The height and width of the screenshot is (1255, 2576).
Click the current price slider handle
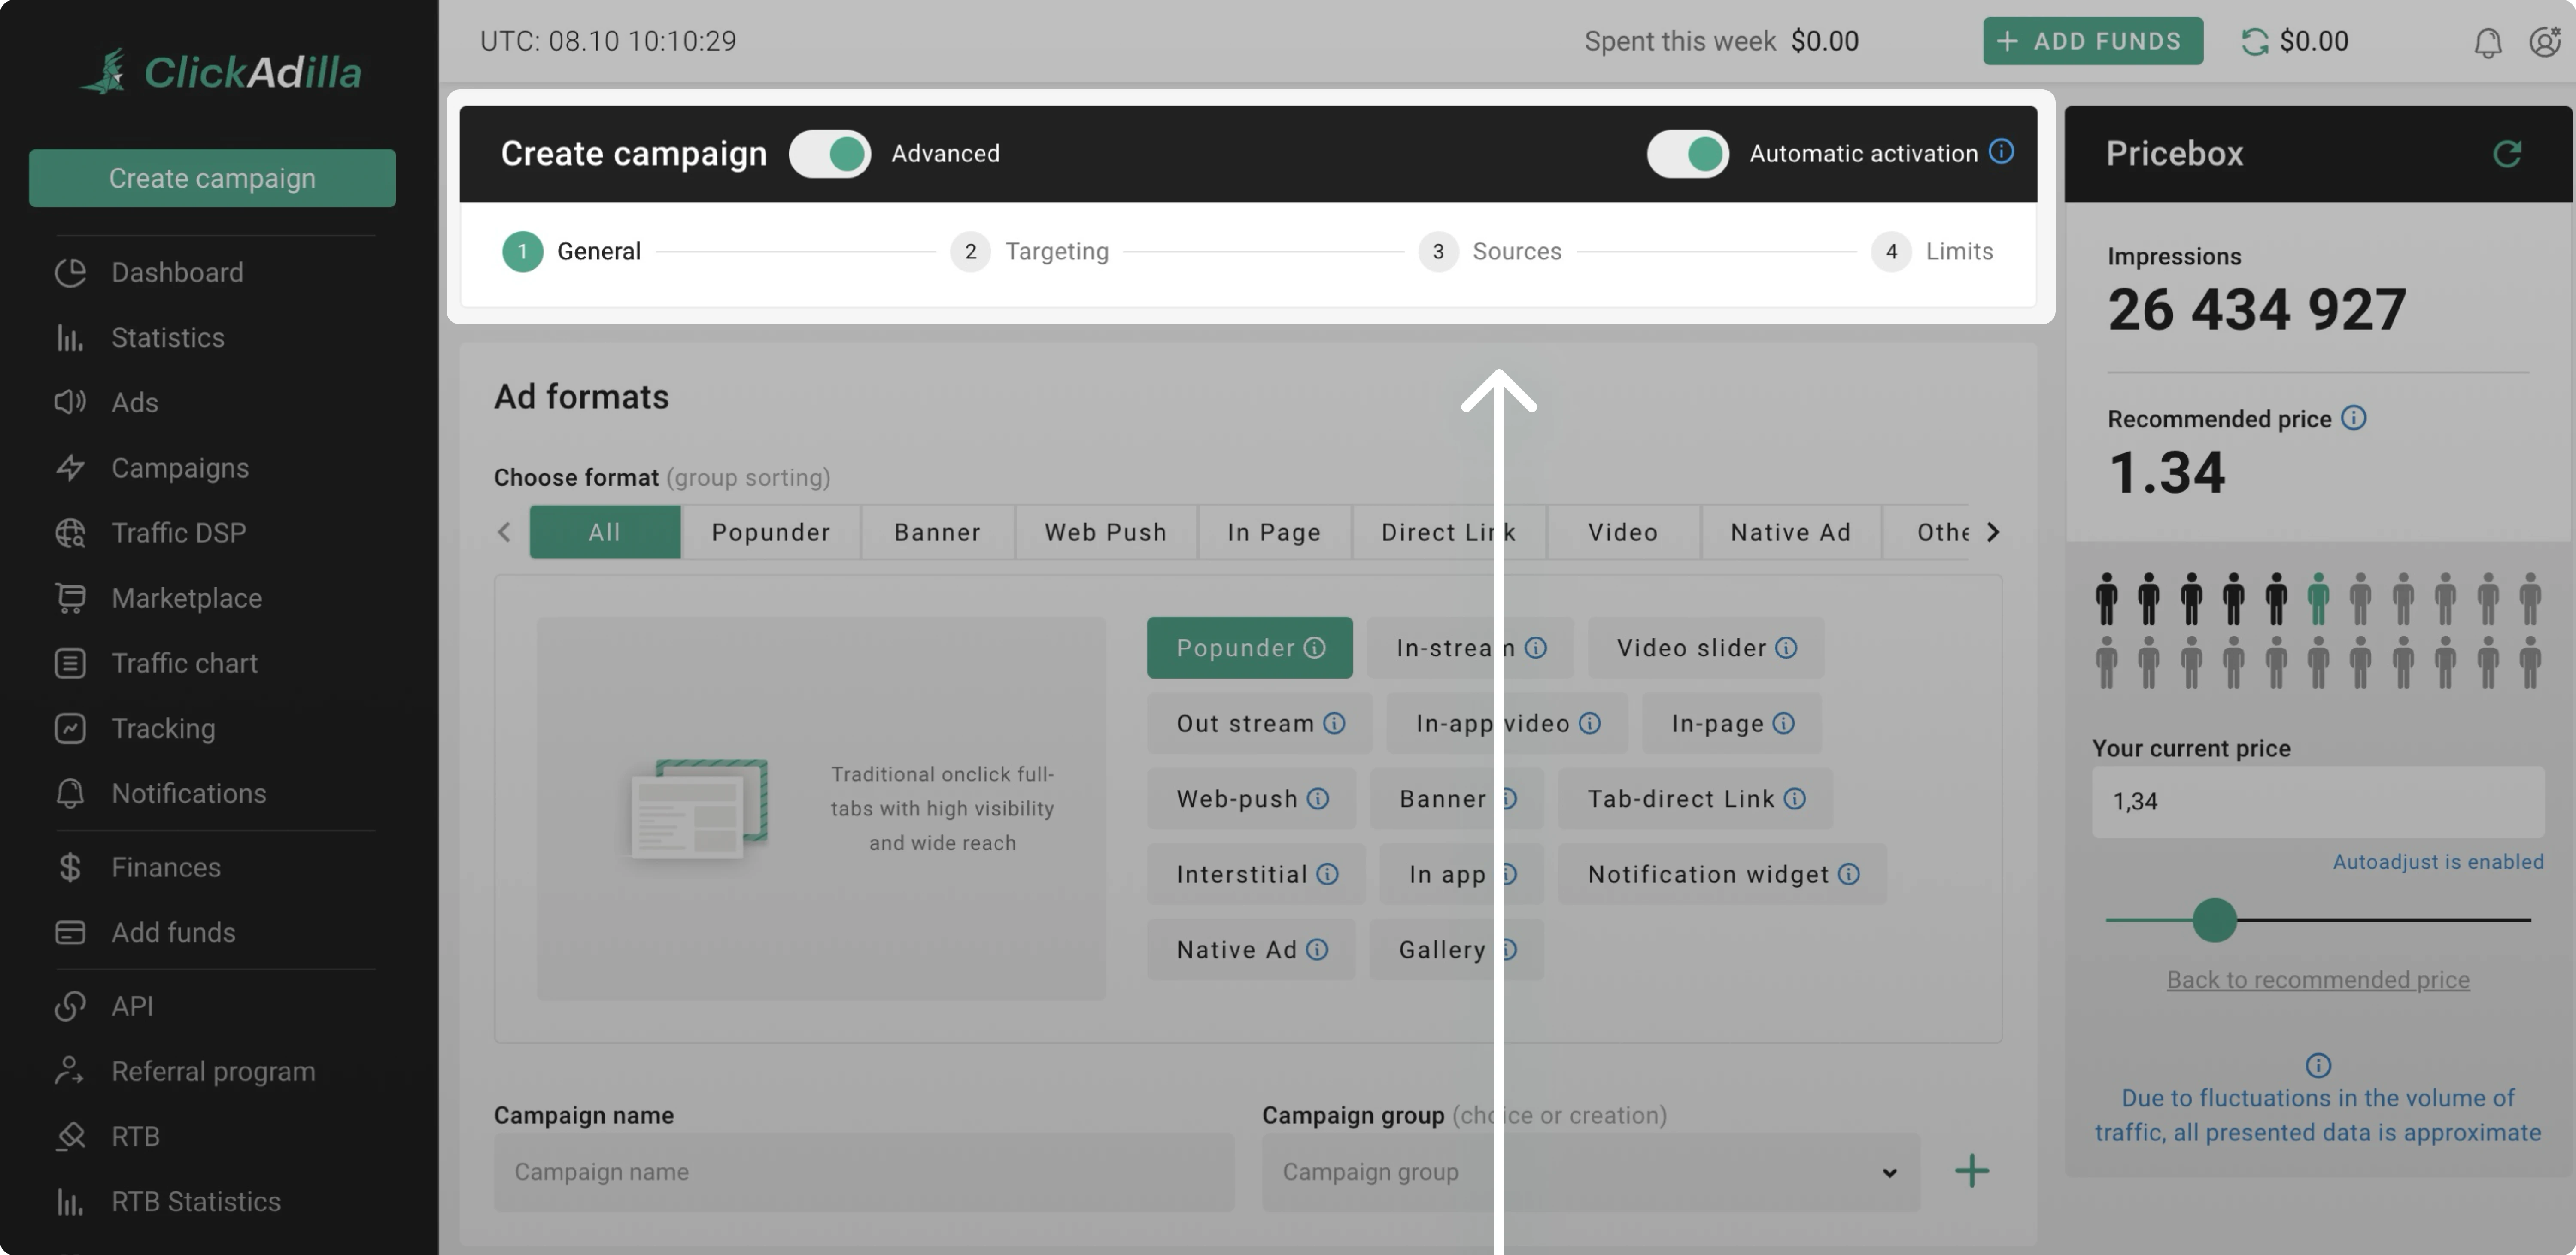coord(2214,920)
